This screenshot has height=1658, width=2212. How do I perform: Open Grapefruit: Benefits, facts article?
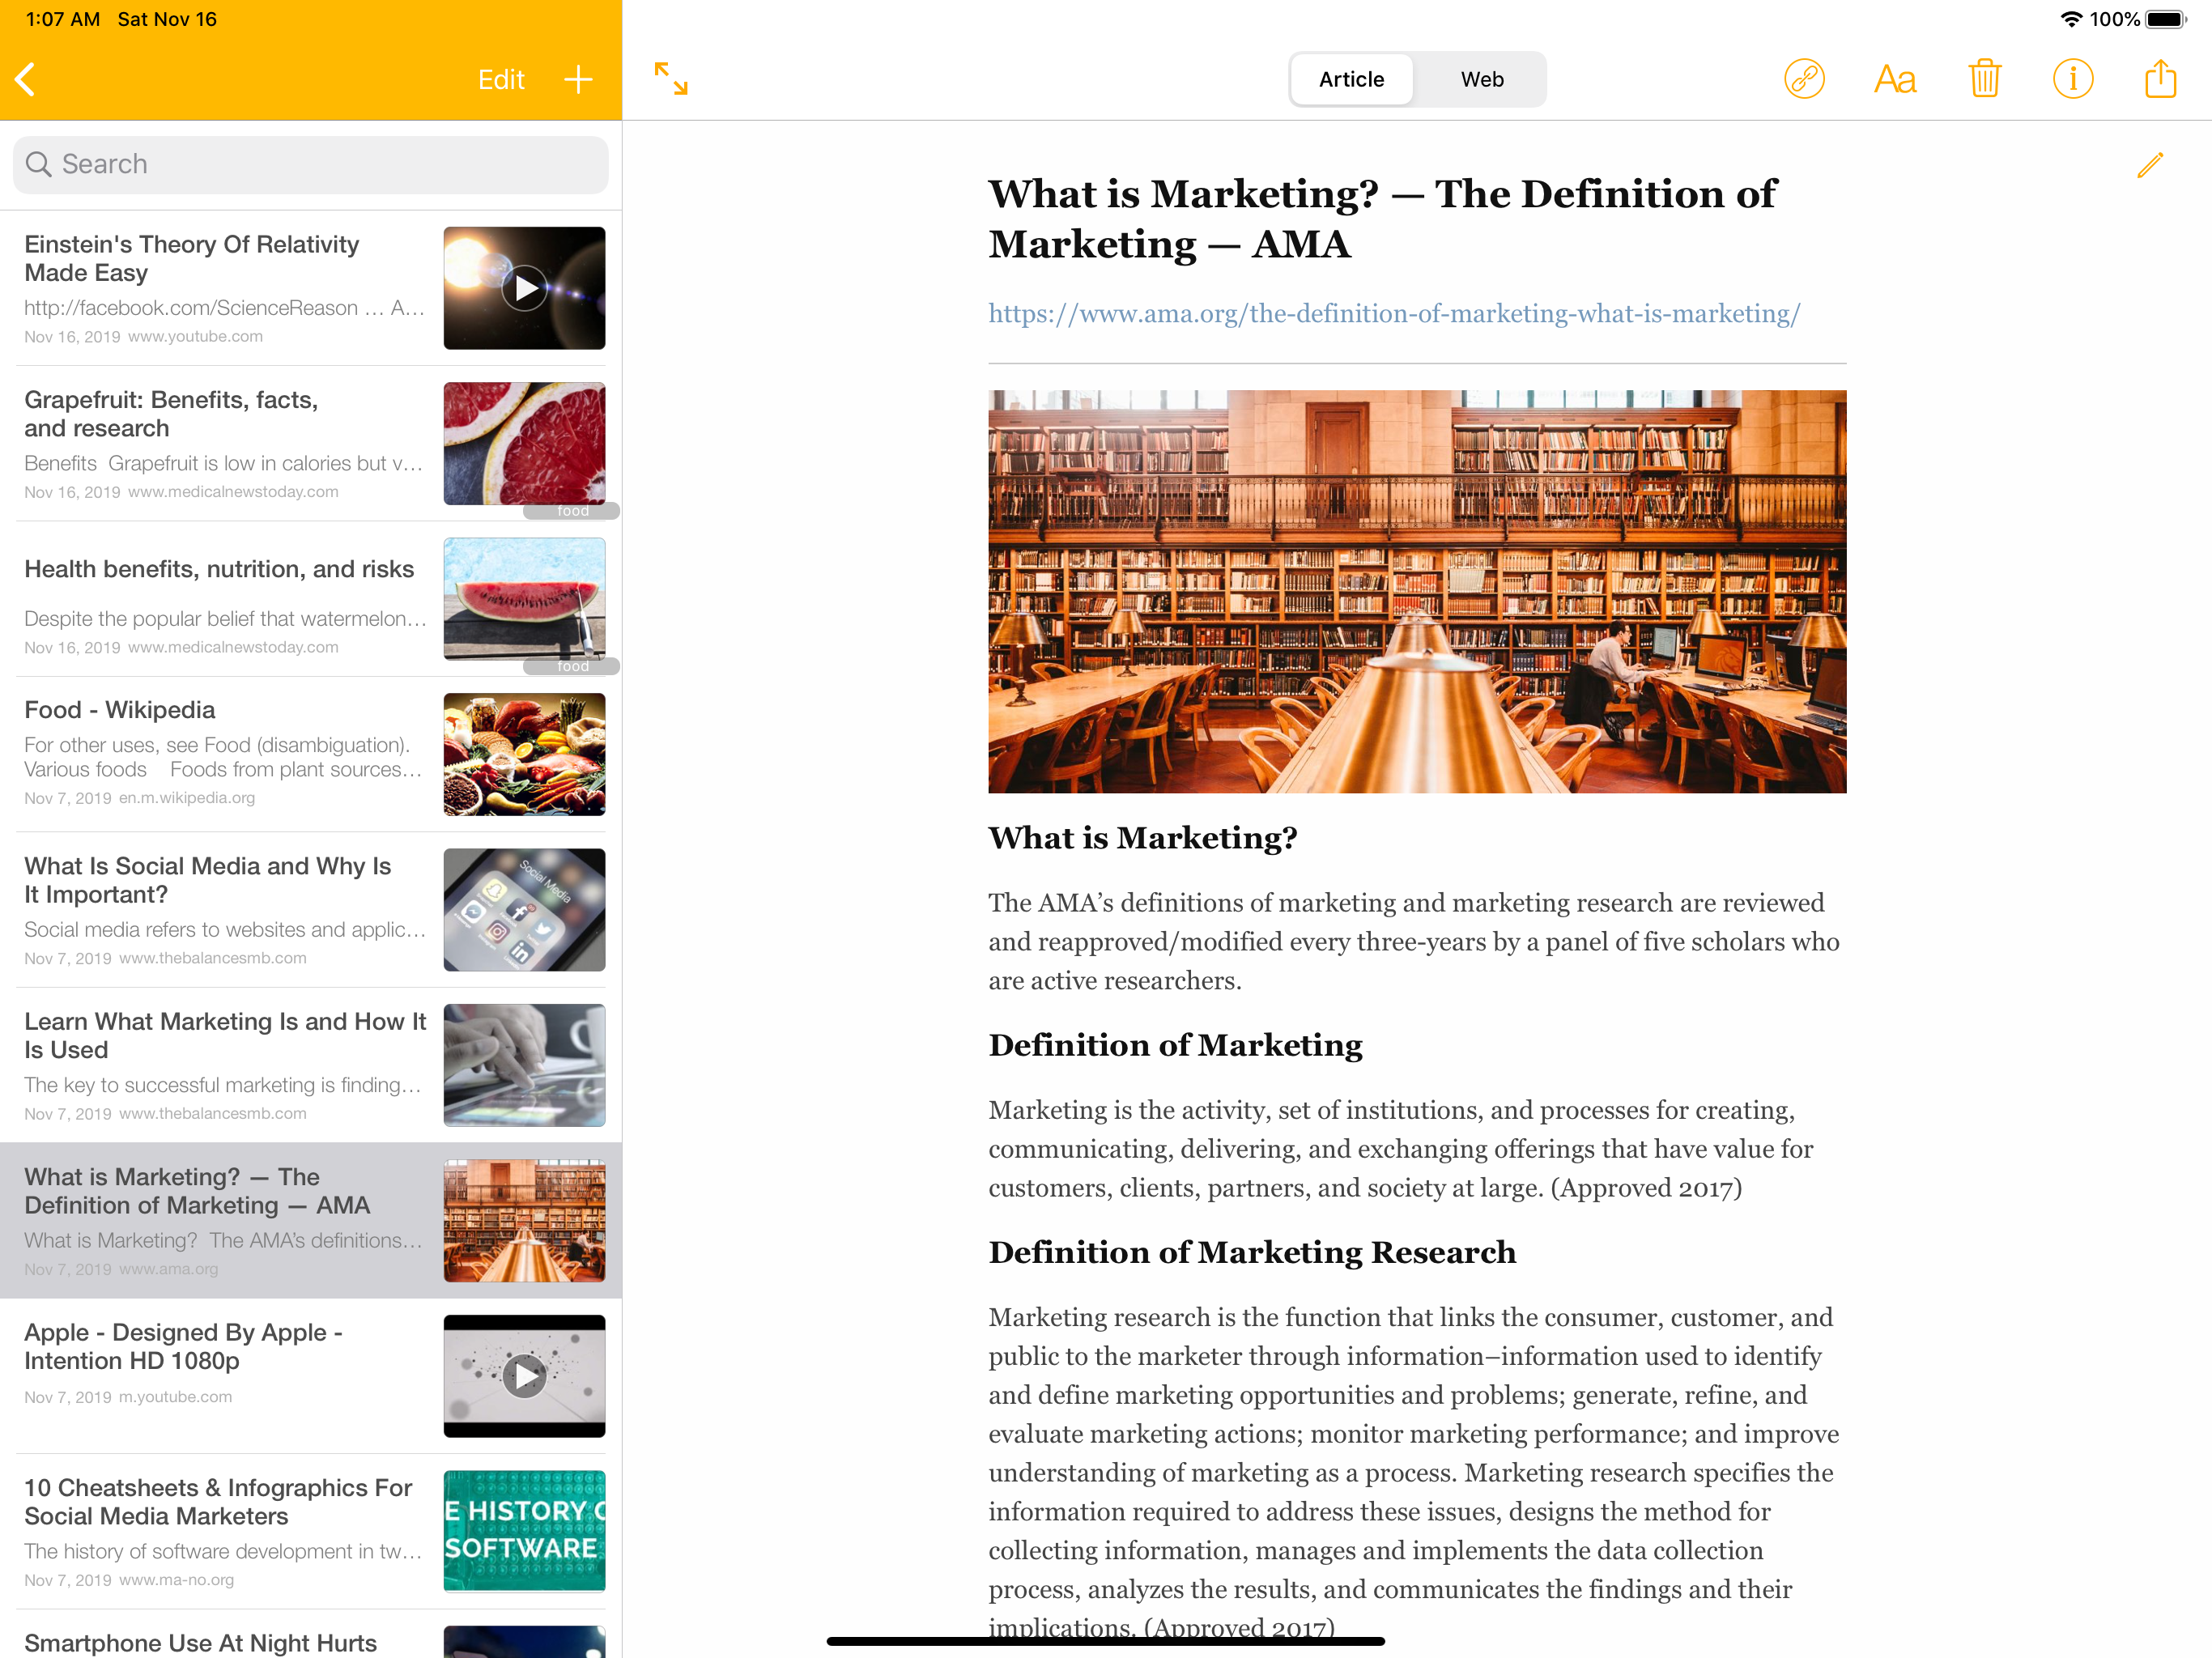point(310,444)
